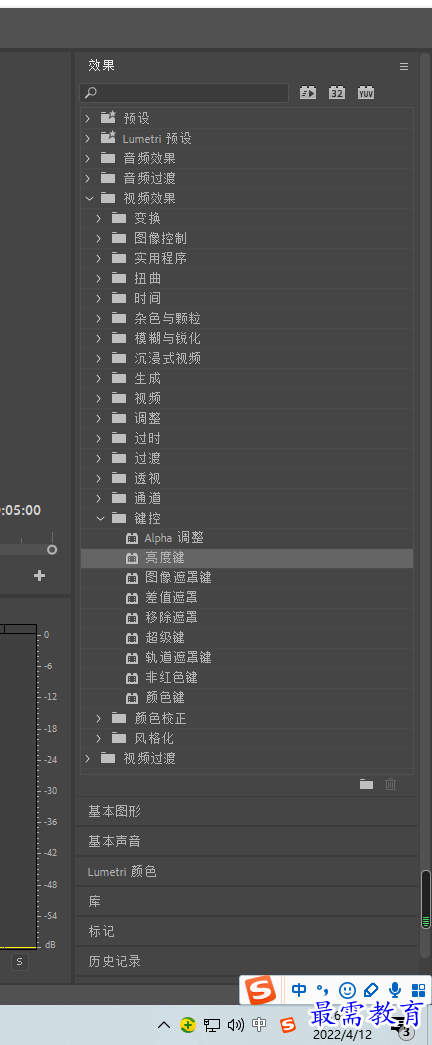432x1045 pixels.
Task: Toggle YUV effects filter icon
Action: tap(366, 93)
